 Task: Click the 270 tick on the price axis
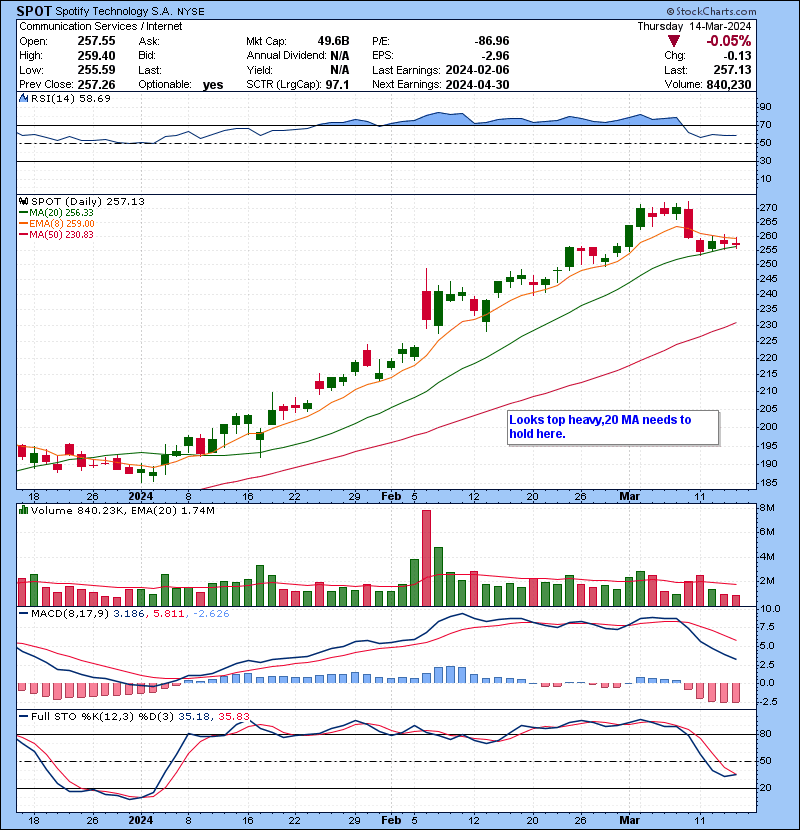tap(768, 208)
